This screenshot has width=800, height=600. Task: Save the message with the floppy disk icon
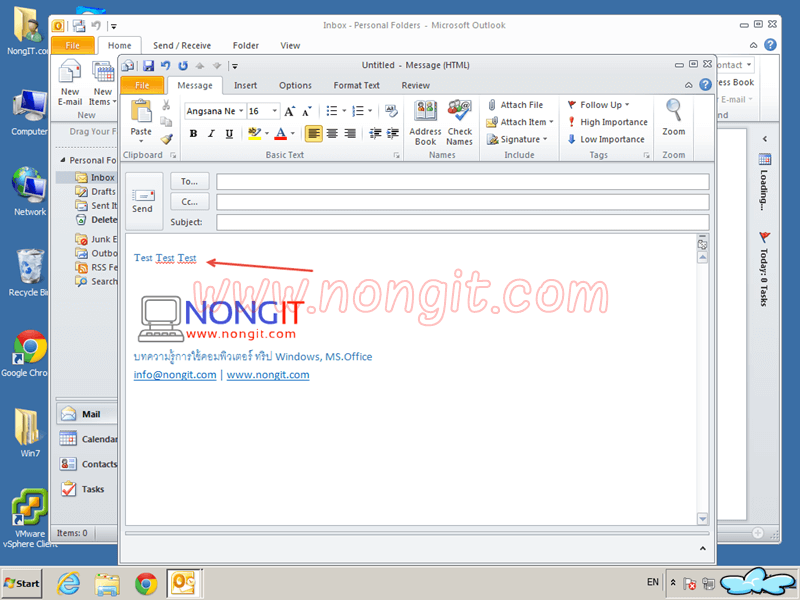[x=148, y=65]
